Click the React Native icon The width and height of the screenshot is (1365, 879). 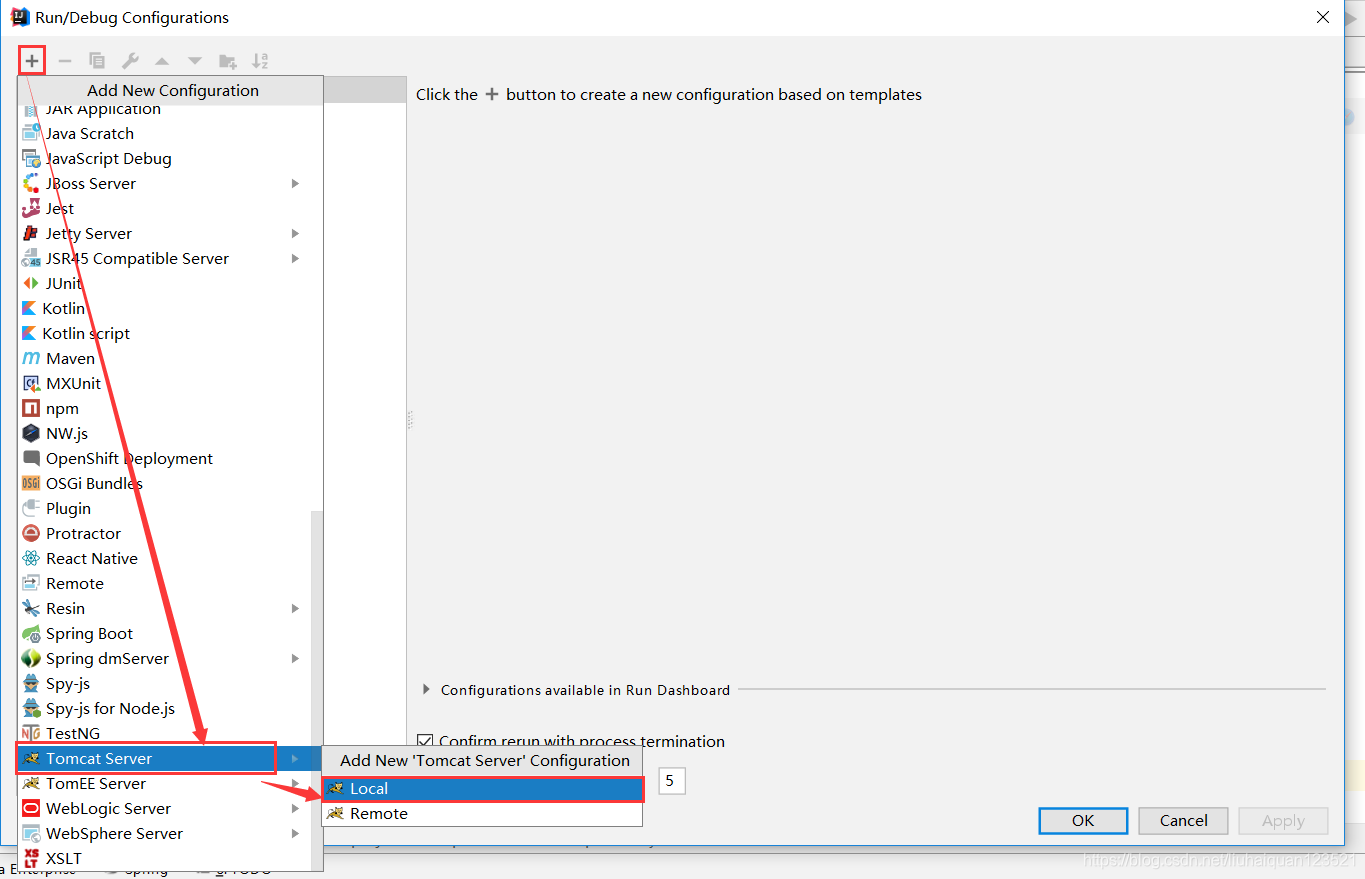pos(31,558)
